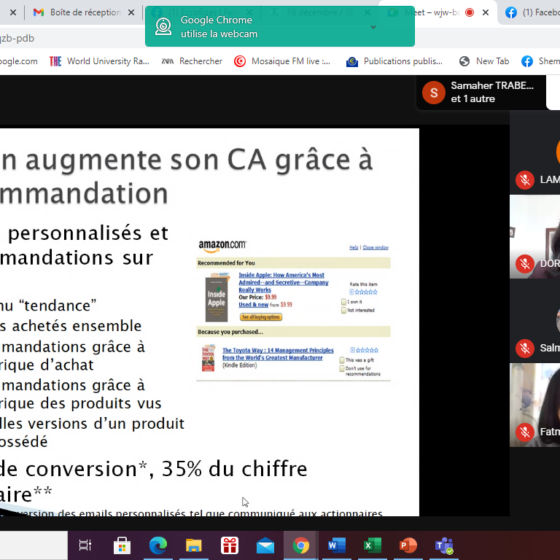Screen dimensions: 560x560
Task: Open the World University Rankings bookmark
Action: pyautogui.click(x=99, y=61)
